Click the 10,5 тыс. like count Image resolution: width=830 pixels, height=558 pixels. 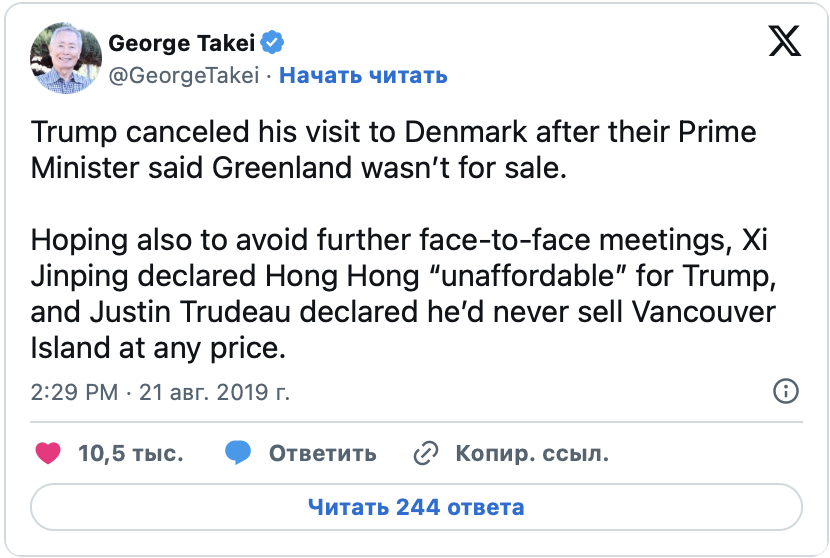[x=130, y=453]
